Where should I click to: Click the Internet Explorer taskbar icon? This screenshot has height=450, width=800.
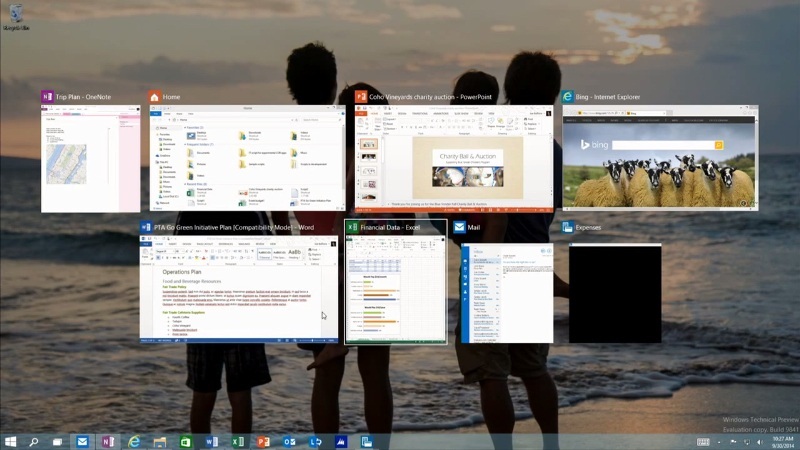[x=134, y=441]
